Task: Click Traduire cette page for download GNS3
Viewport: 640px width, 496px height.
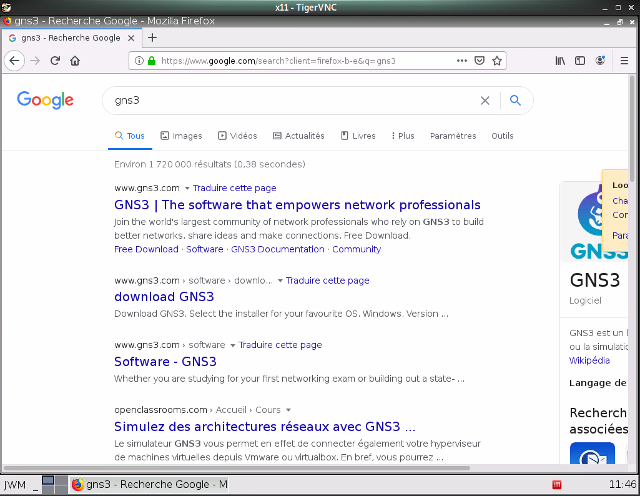Action: pyautogui.click(x=327, y=280)
